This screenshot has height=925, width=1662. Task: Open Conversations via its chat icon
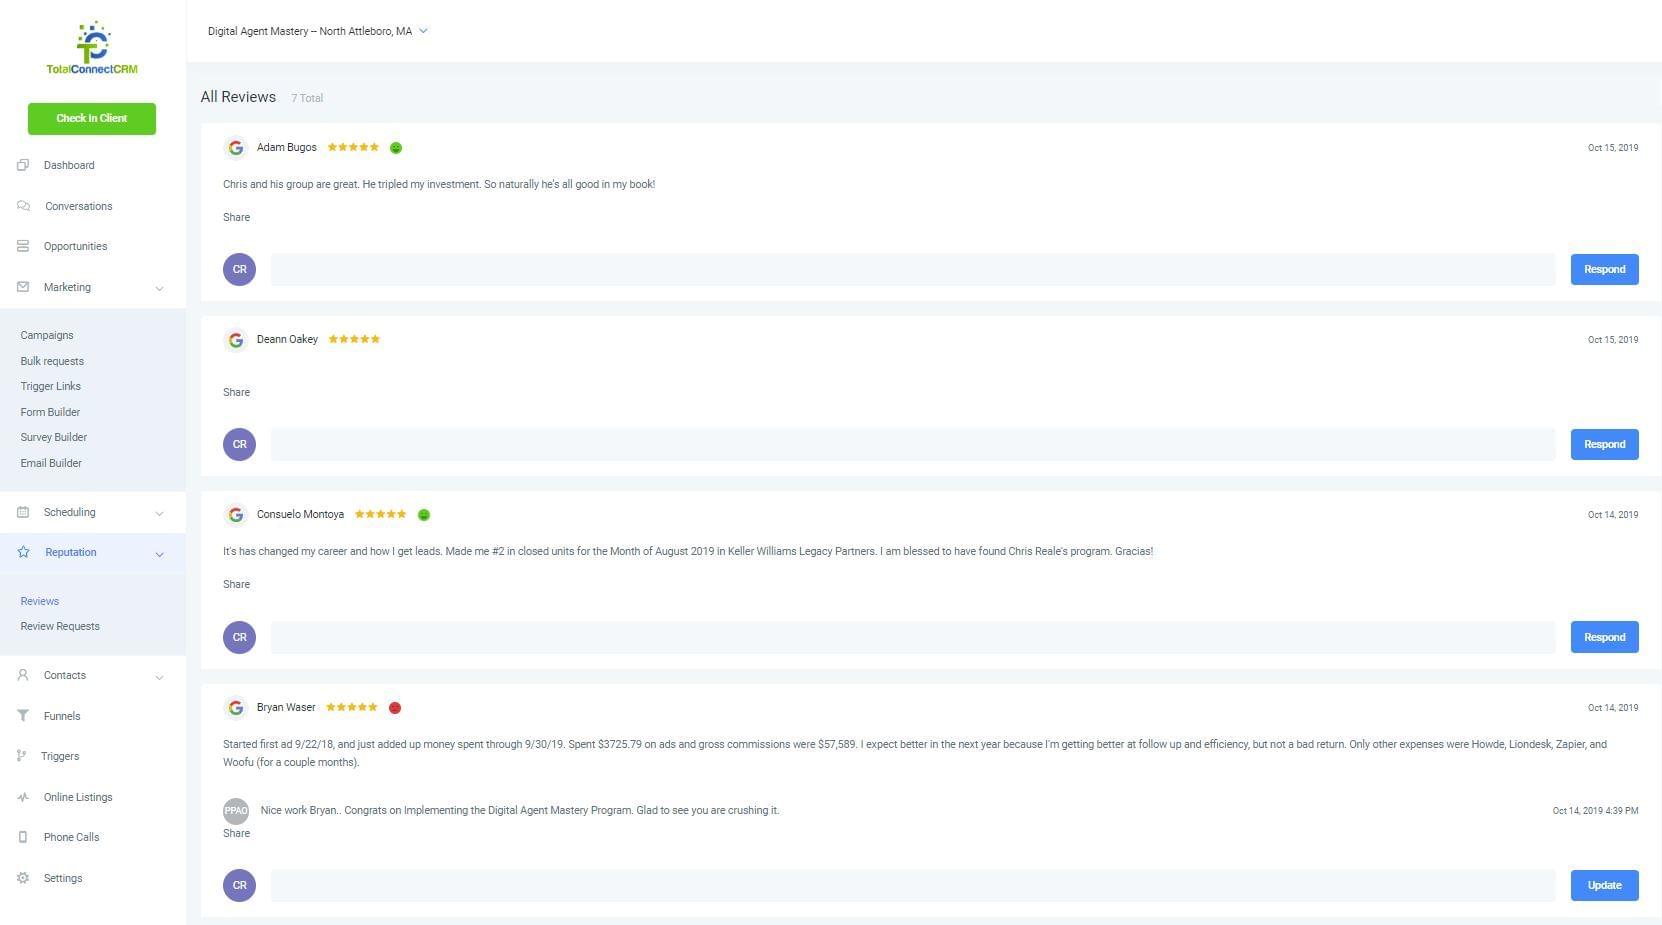pyautogui.click(x=23, y=206)
